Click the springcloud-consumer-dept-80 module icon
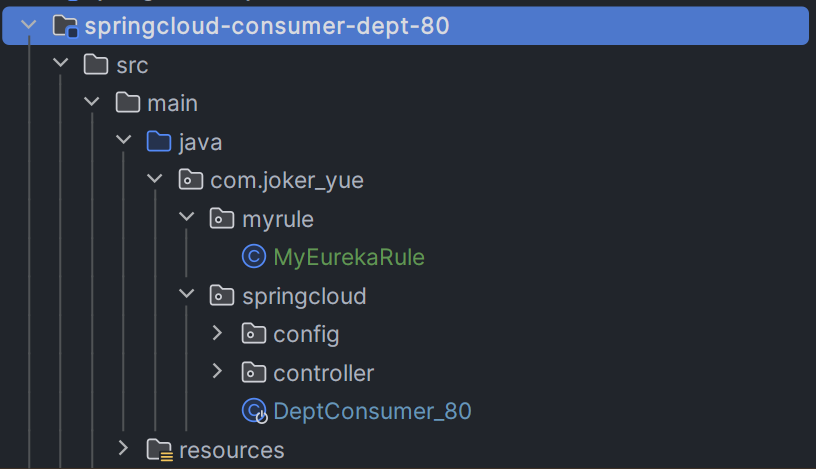 tap(65, 26)
